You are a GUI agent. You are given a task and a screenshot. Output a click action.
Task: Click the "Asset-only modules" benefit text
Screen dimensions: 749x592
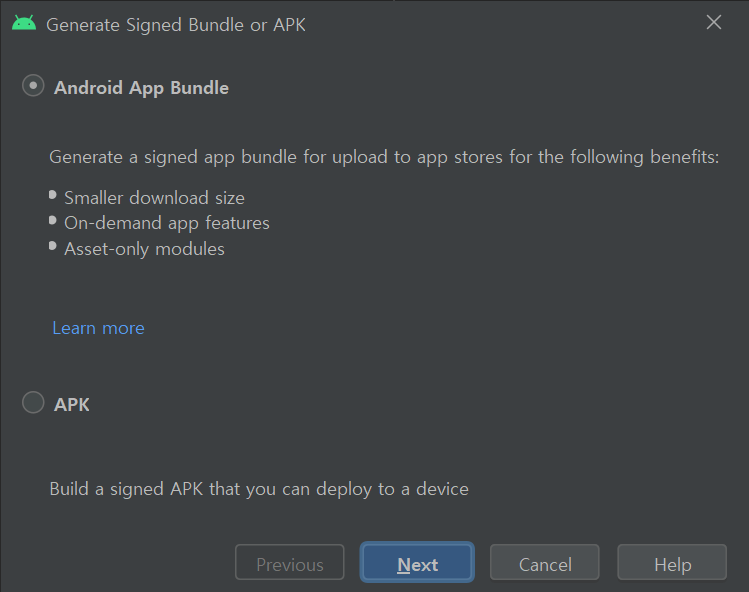click(144, 249)
